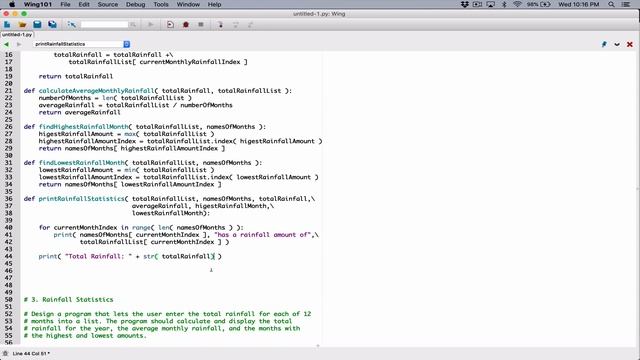640x360 pixels.
Task: Go forward with the gray right arrow
Action: [x=19, y=44]
